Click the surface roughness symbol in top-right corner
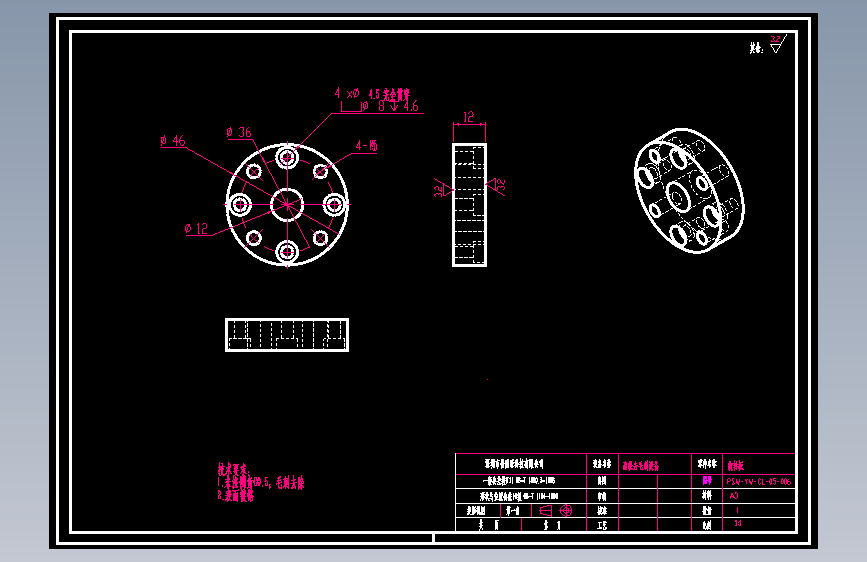 point(778,44)
